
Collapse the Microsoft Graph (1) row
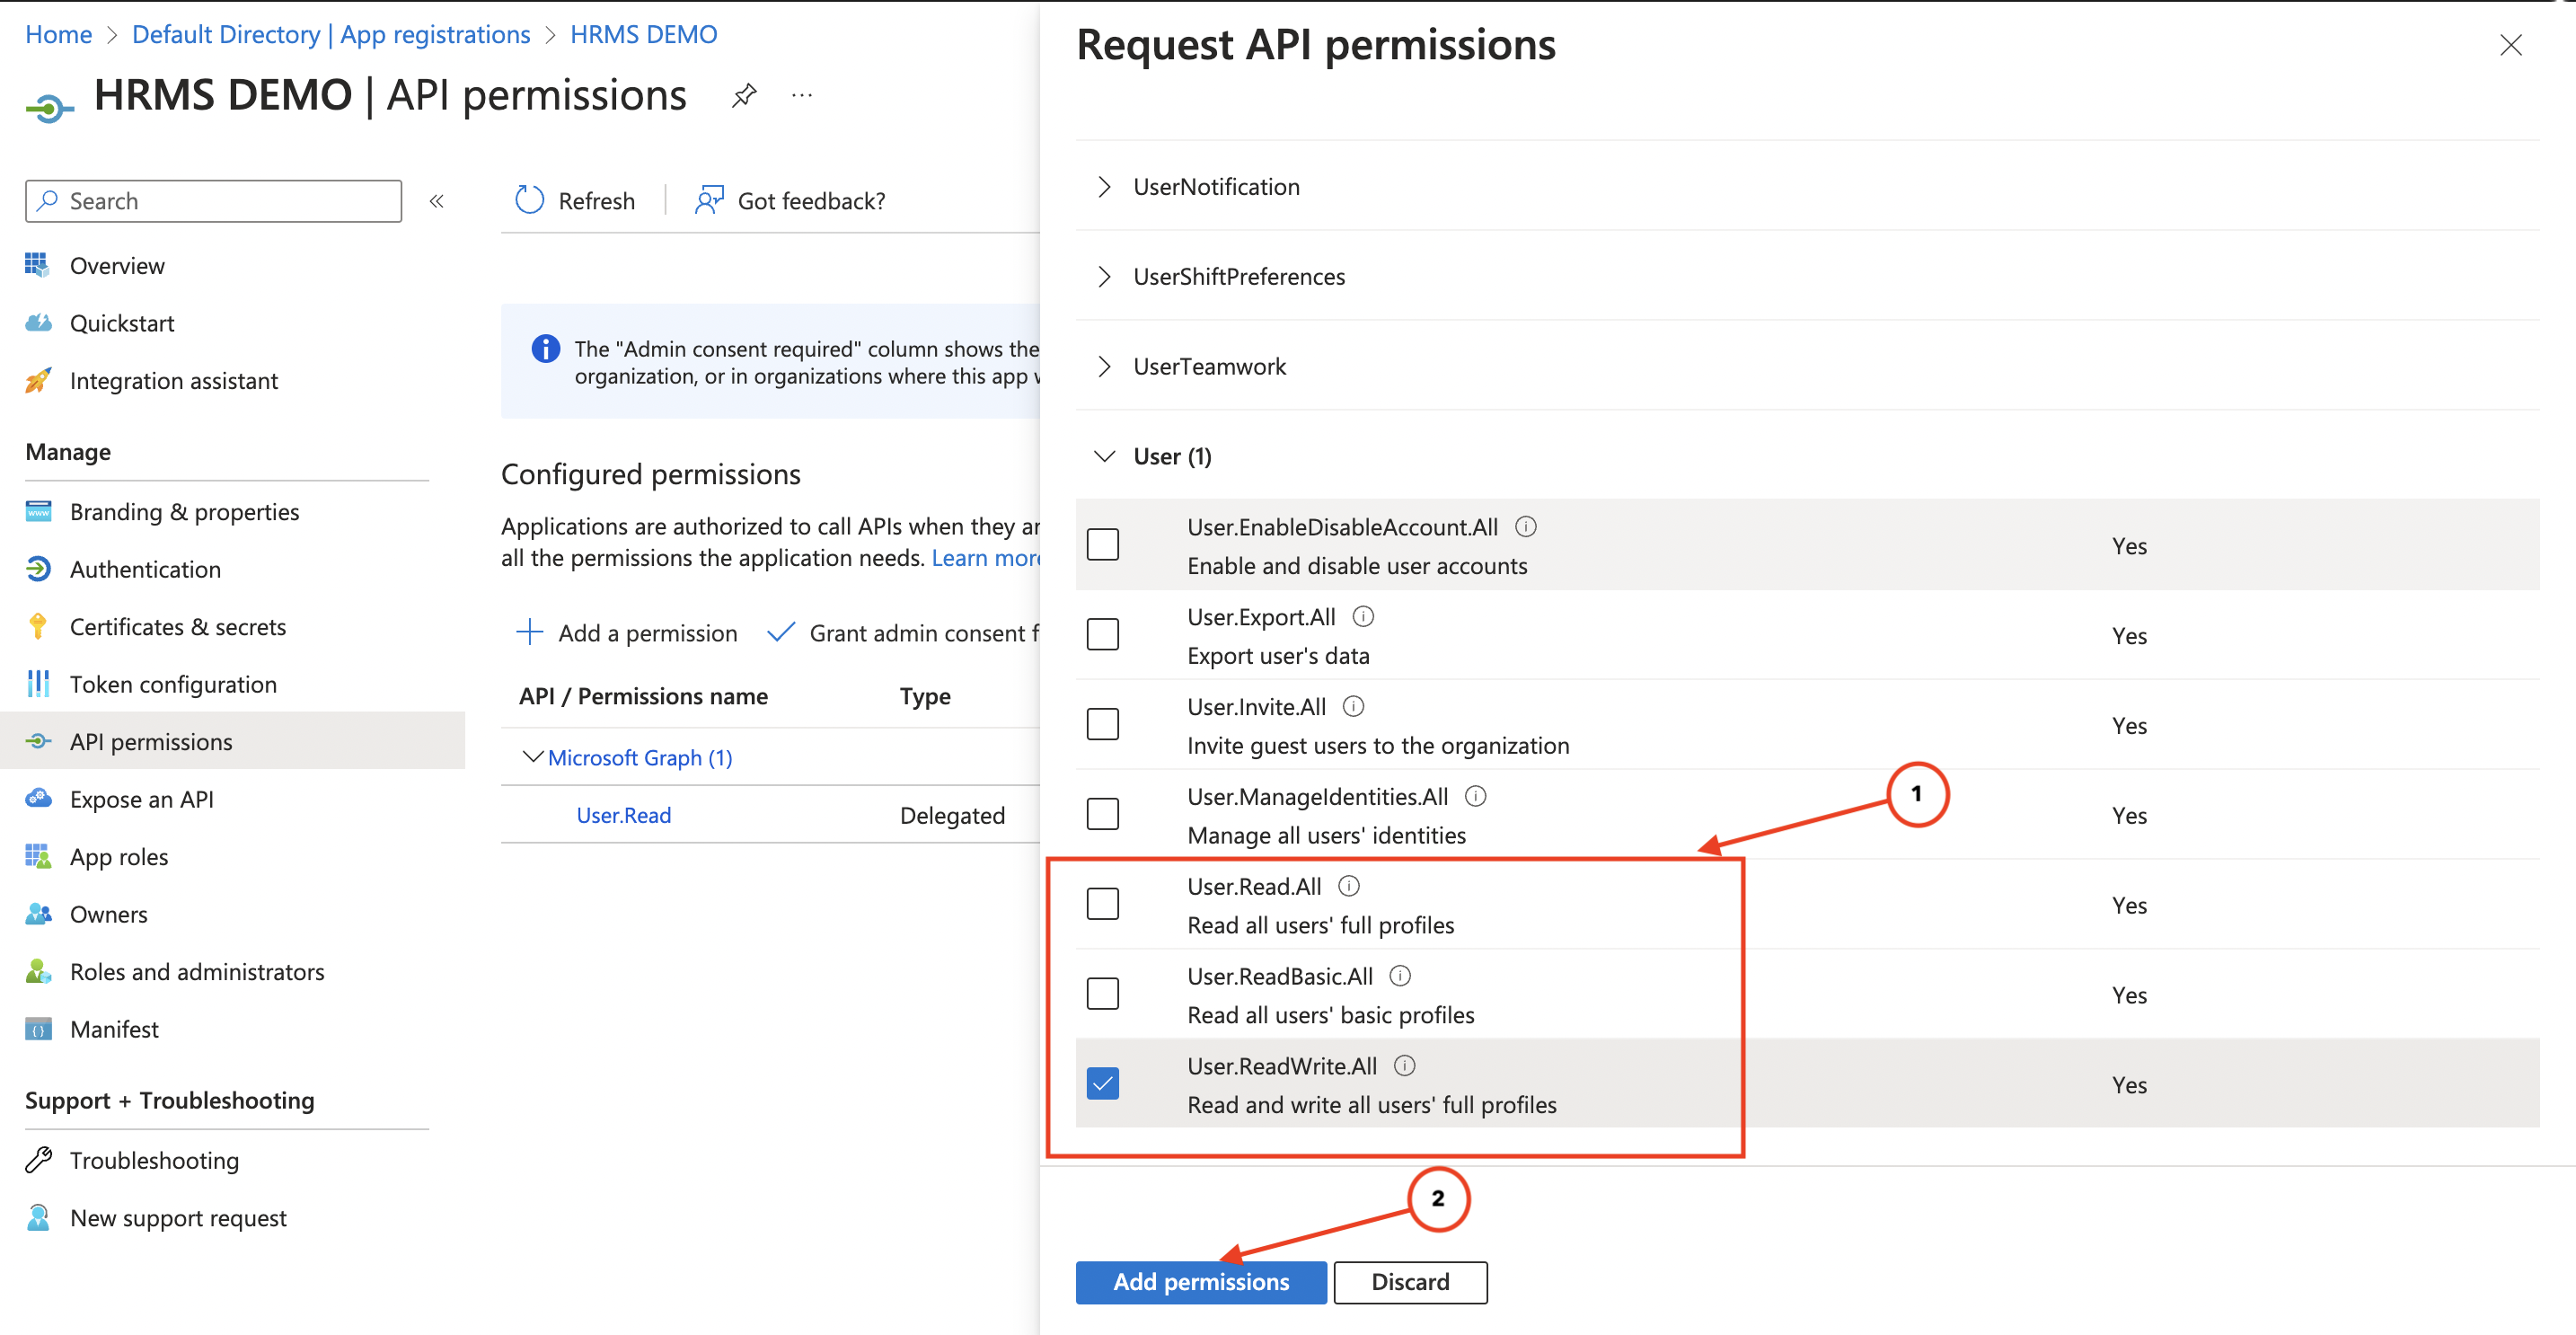[x=533, y=757]
